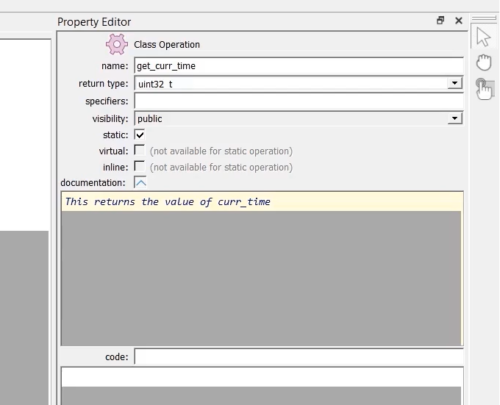The width and height of the screenshot is (500, 405).
Task: Click '(not available for static operation)' next to virtual
Action: (221, 151)
